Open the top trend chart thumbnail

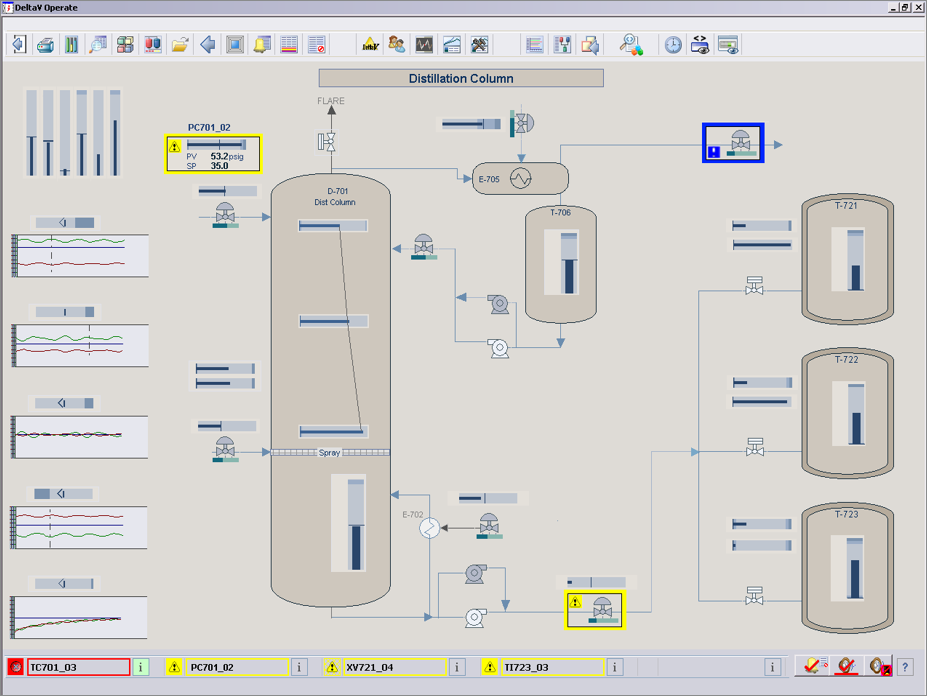(x=80, y=256)
